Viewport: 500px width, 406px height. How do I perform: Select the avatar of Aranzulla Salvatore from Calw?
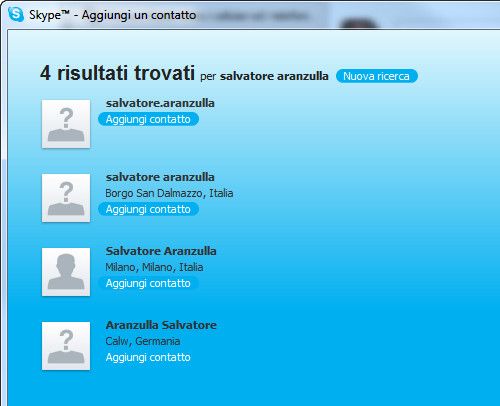66,346
